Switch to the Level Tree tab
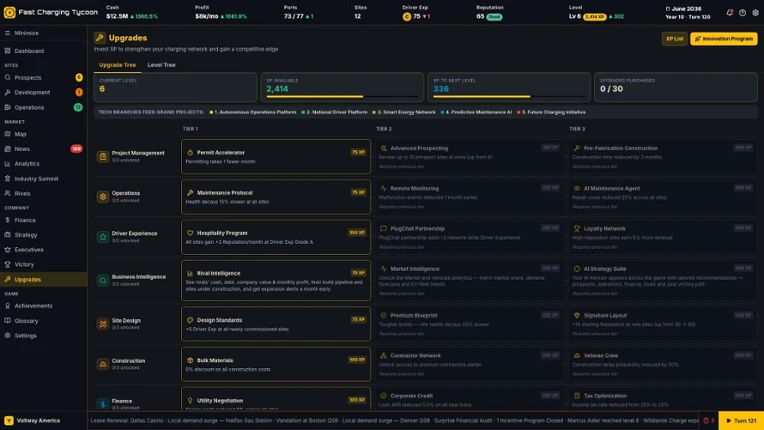 click(161, 65)
